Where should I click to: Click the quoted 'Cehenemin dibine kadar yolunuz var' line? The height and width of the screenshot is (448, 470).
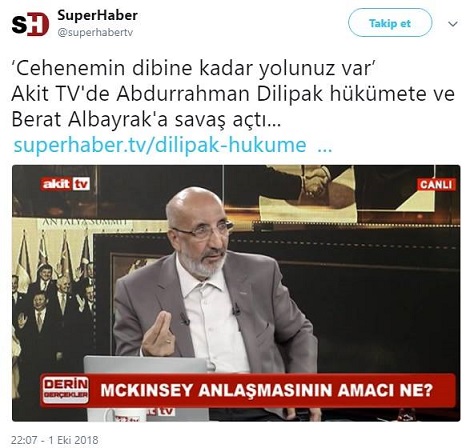(x=195, y=68)
